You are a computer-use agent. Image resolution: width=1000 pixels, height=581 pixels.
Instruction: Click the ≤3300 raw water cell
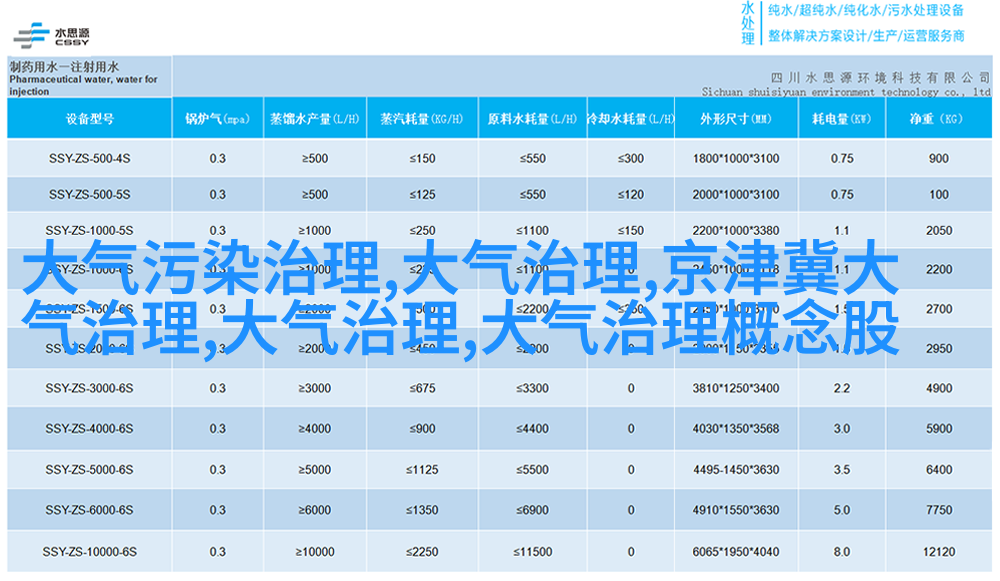click(533, 388)
